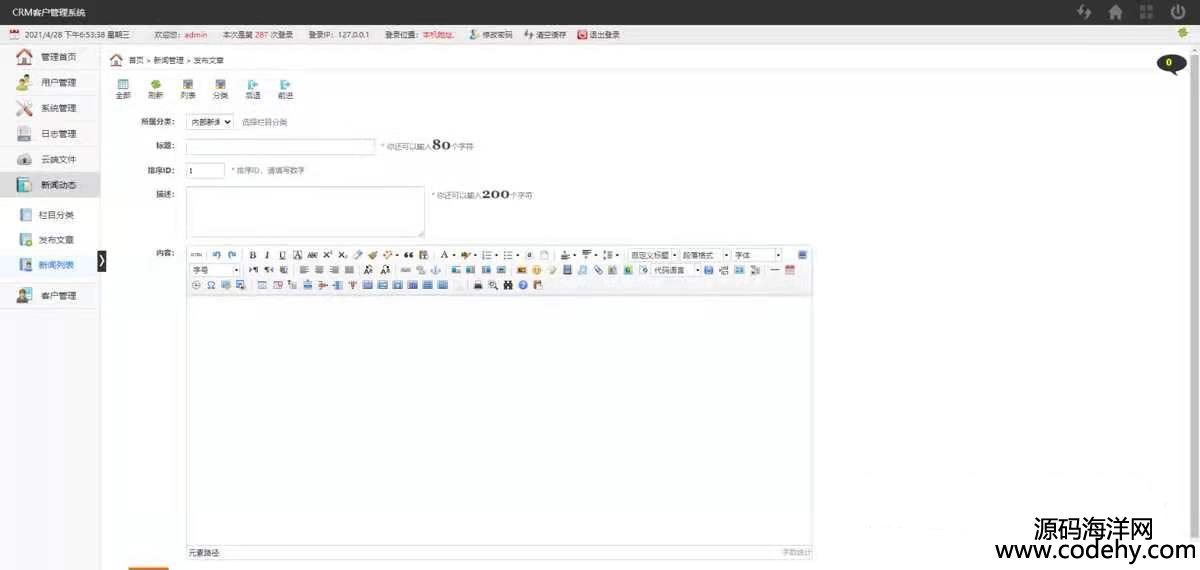Open 系统管理 in sidebar

tap(50, 108)
